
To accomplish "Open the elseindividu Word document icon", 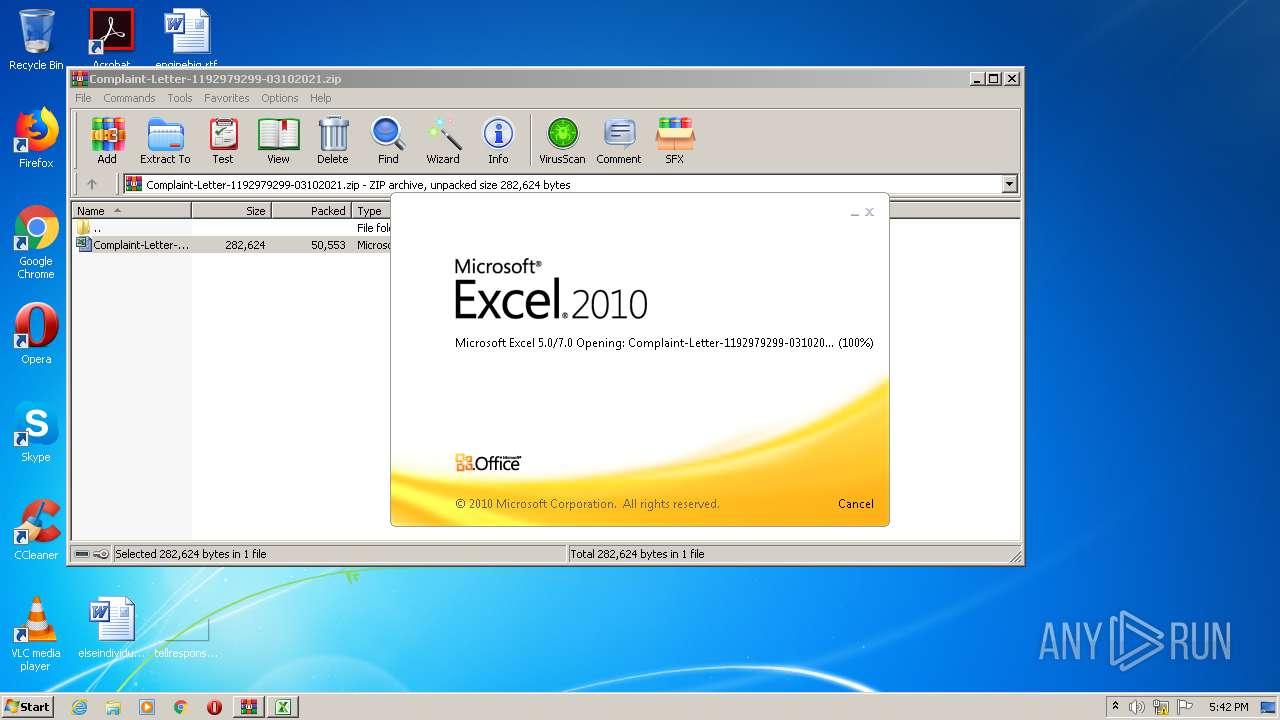I will click(x=111, y=628).
